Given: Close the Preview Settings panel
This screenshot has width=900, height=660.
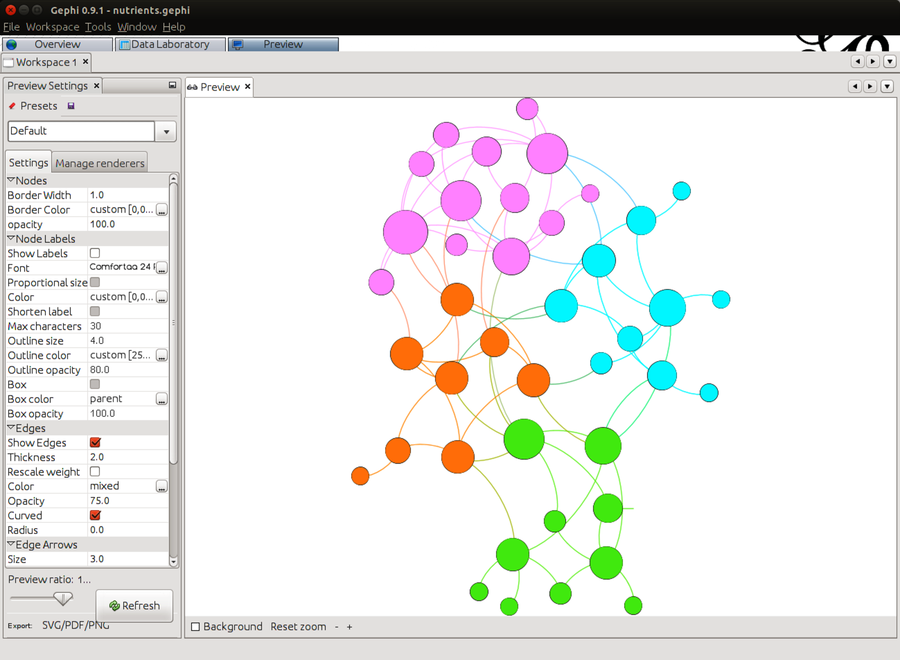Looking at the screenshot, I should coord(96,86).
